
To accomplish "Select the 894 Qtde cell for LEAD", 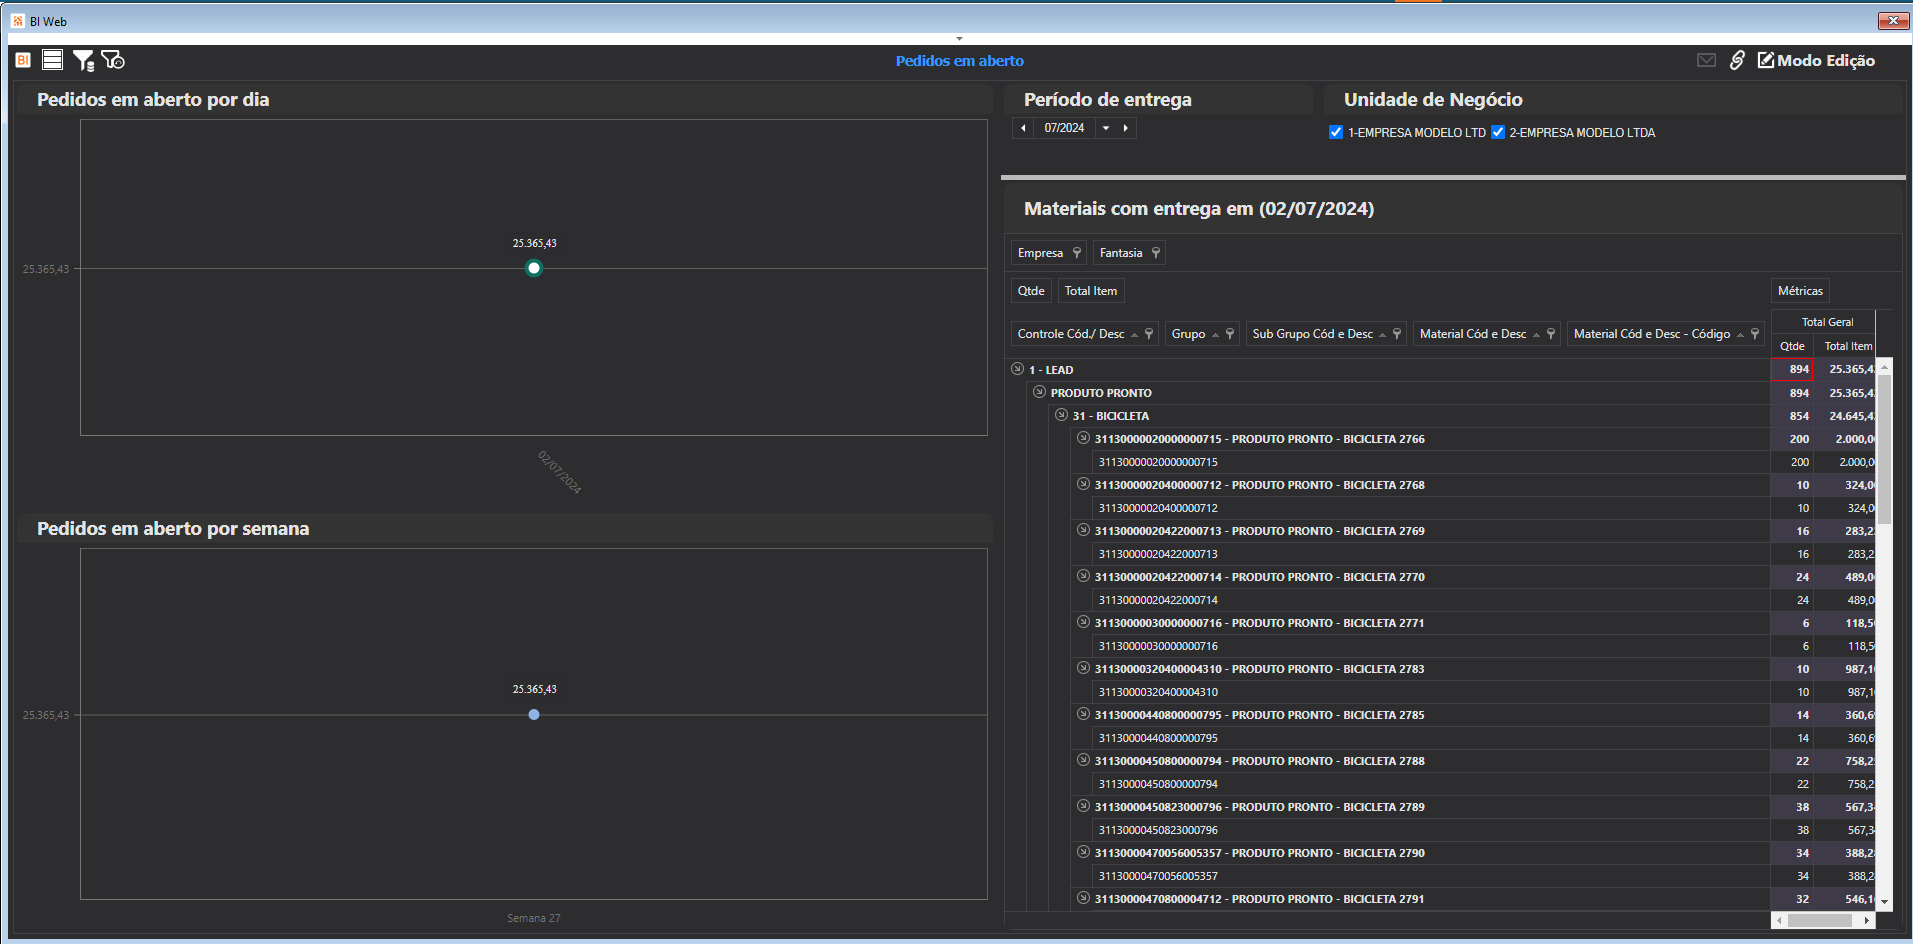I will (1792, 369).
